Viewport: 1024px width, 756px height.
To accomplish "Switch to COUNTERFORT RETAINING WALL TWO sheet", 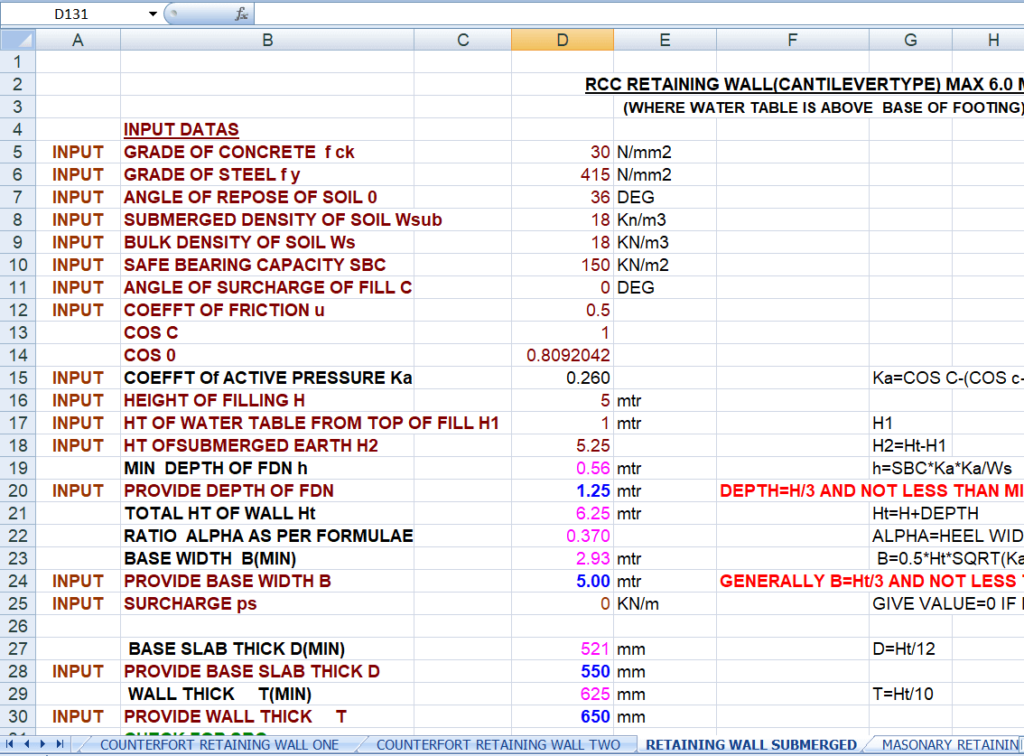I will tap(497, 744).
